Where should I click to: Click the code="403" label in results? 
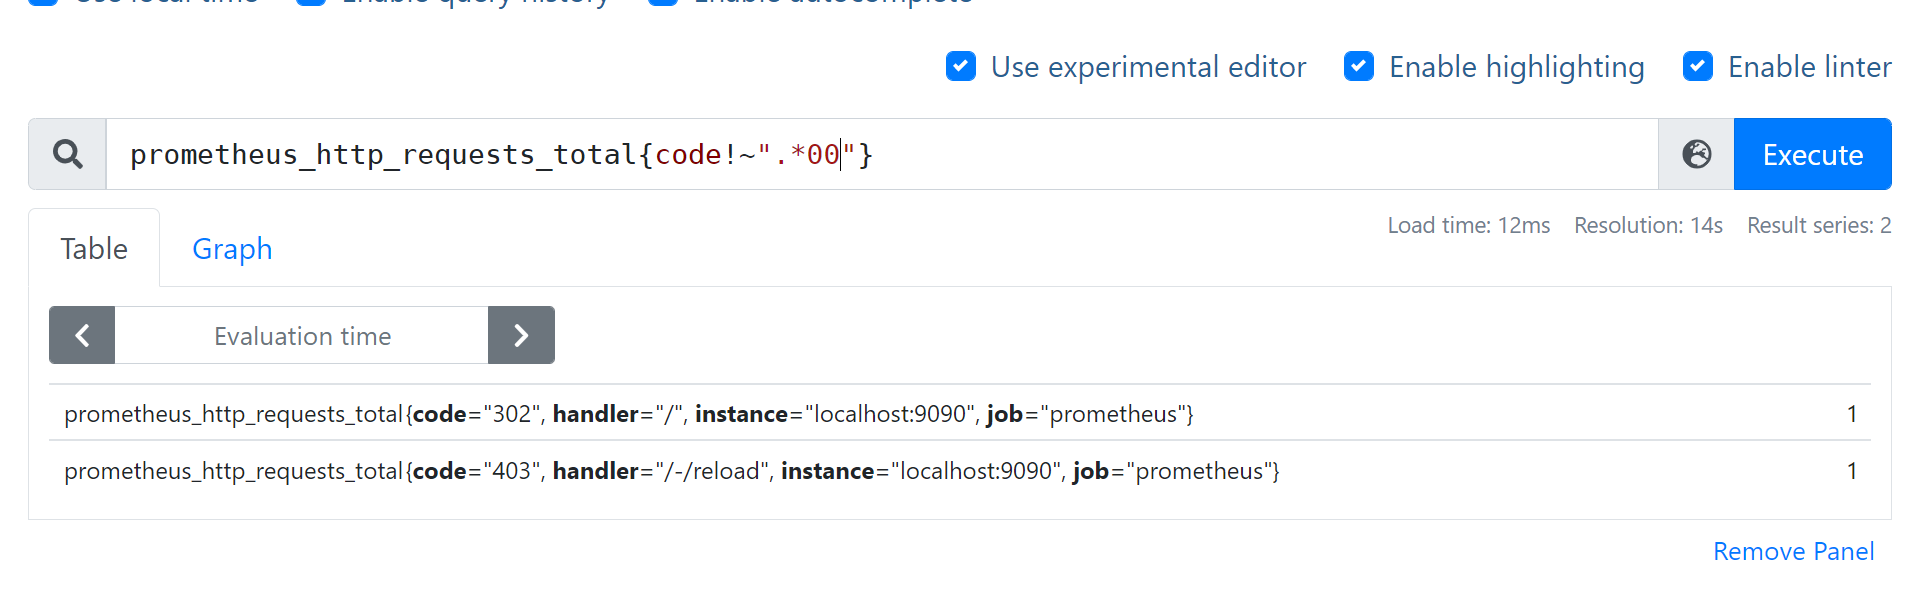(476, 471)
